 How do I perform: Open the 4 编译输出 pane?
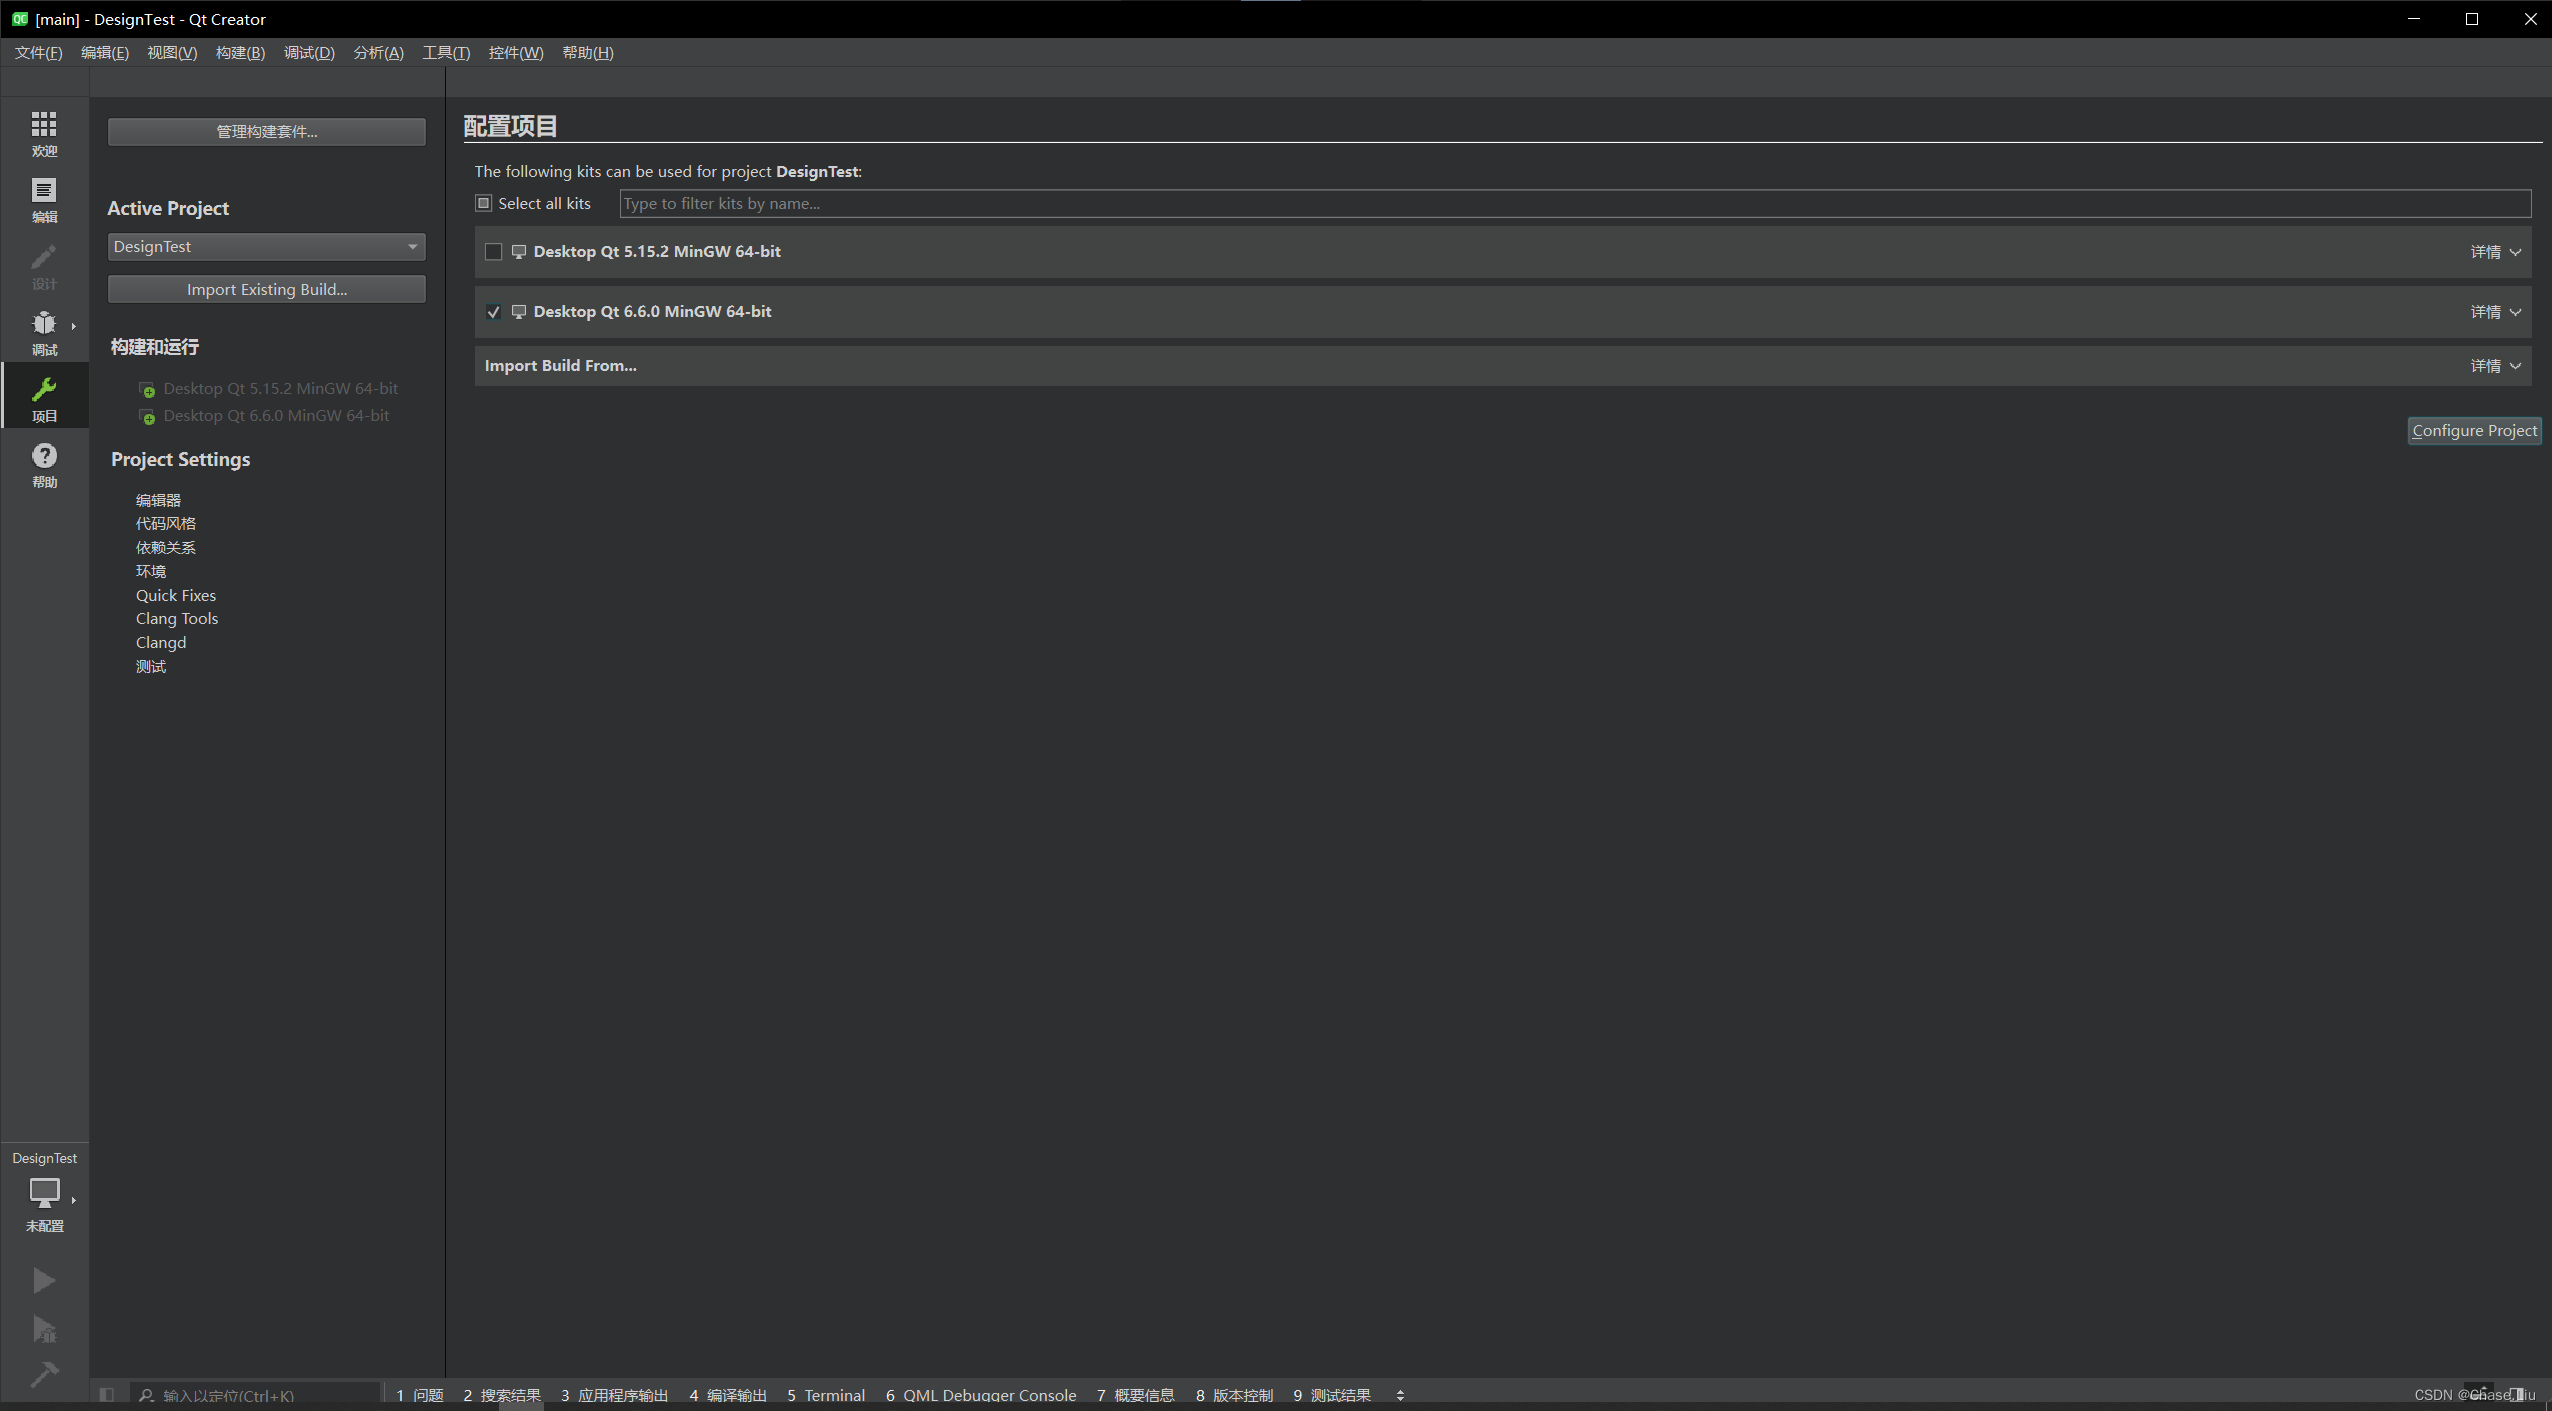728,1395
